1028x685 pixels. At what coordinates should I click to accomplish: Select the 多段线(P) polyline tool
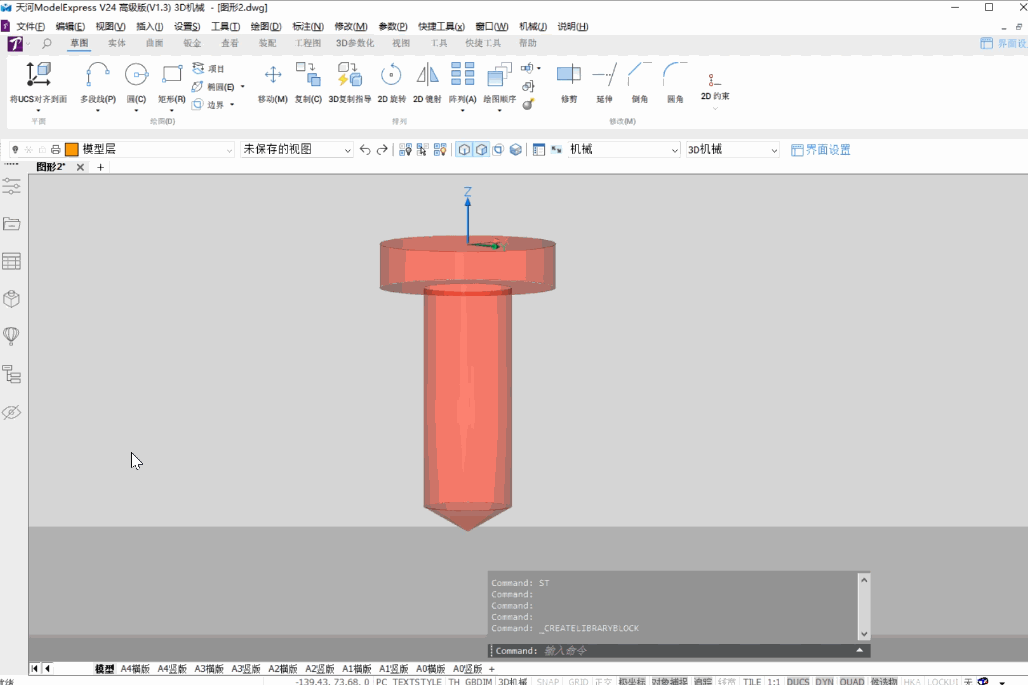tap(98, 83)
